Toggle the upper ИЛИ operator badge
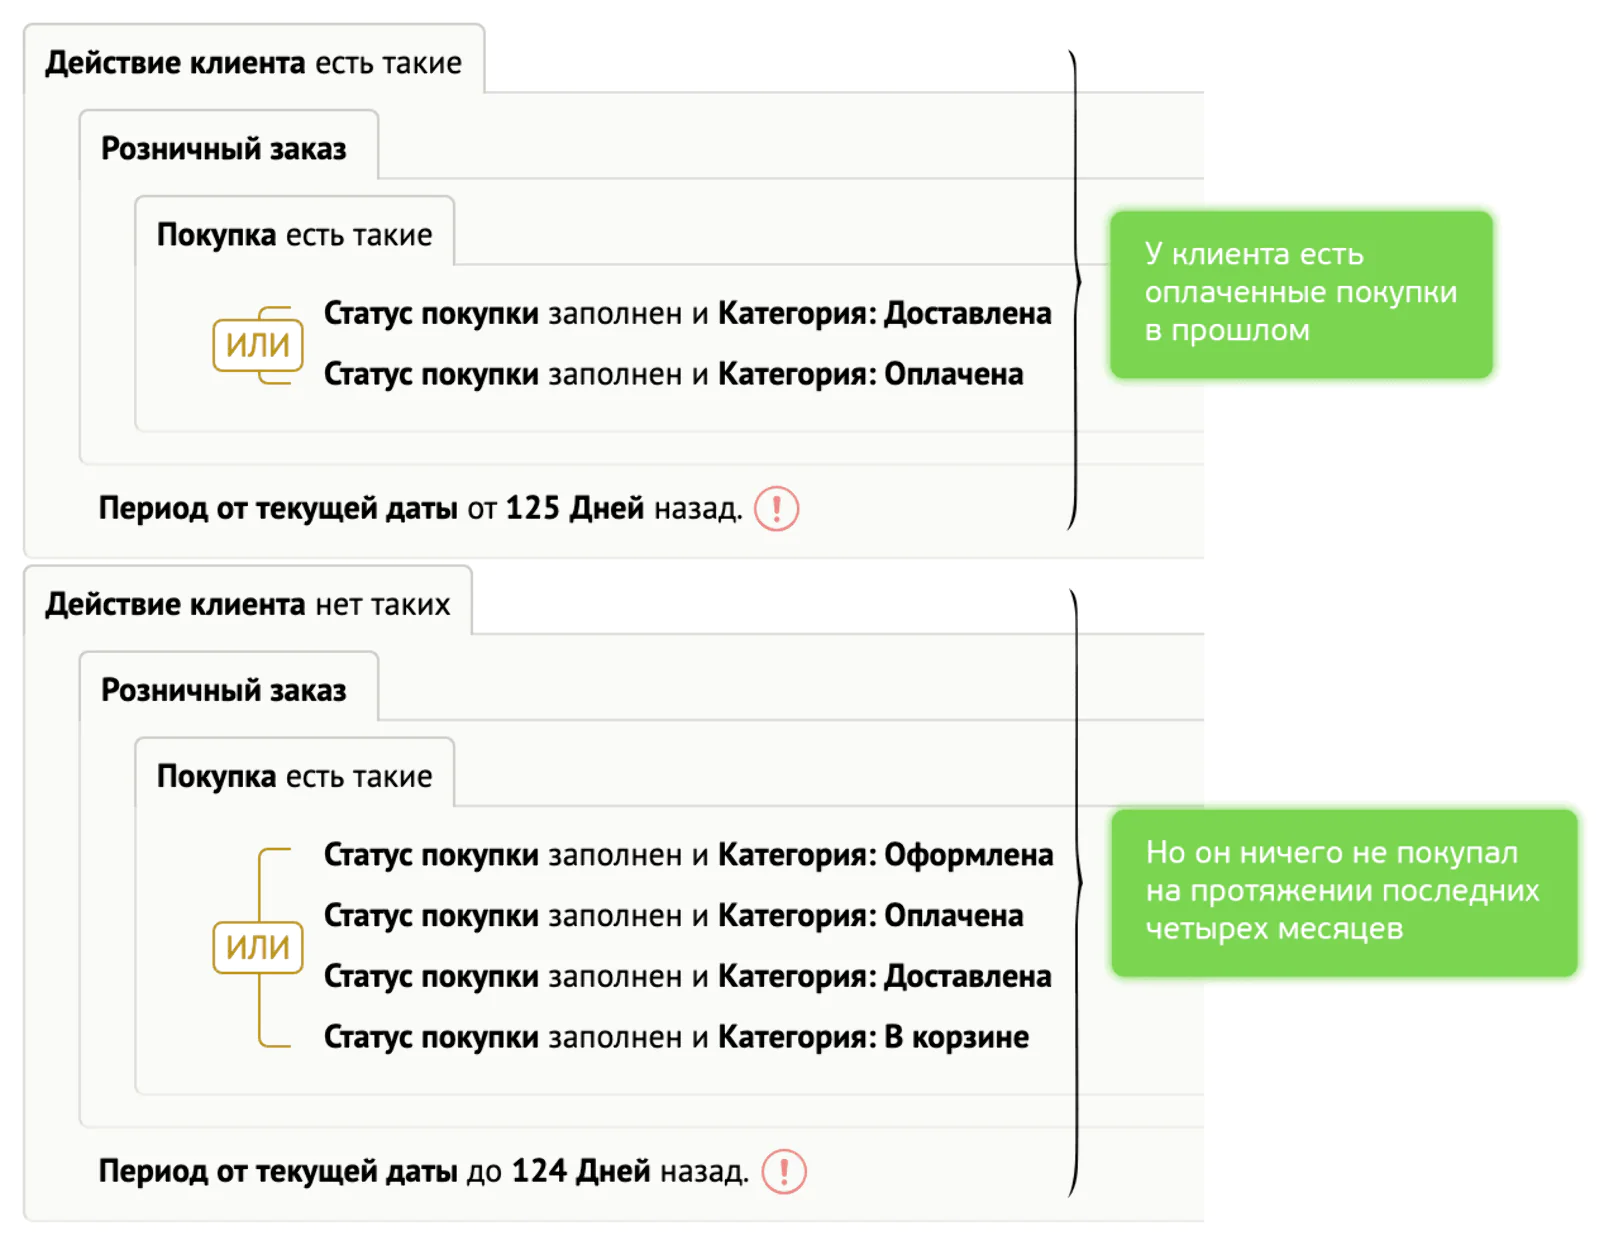This screenshot has height=1245, width=1599. (257, 345)
